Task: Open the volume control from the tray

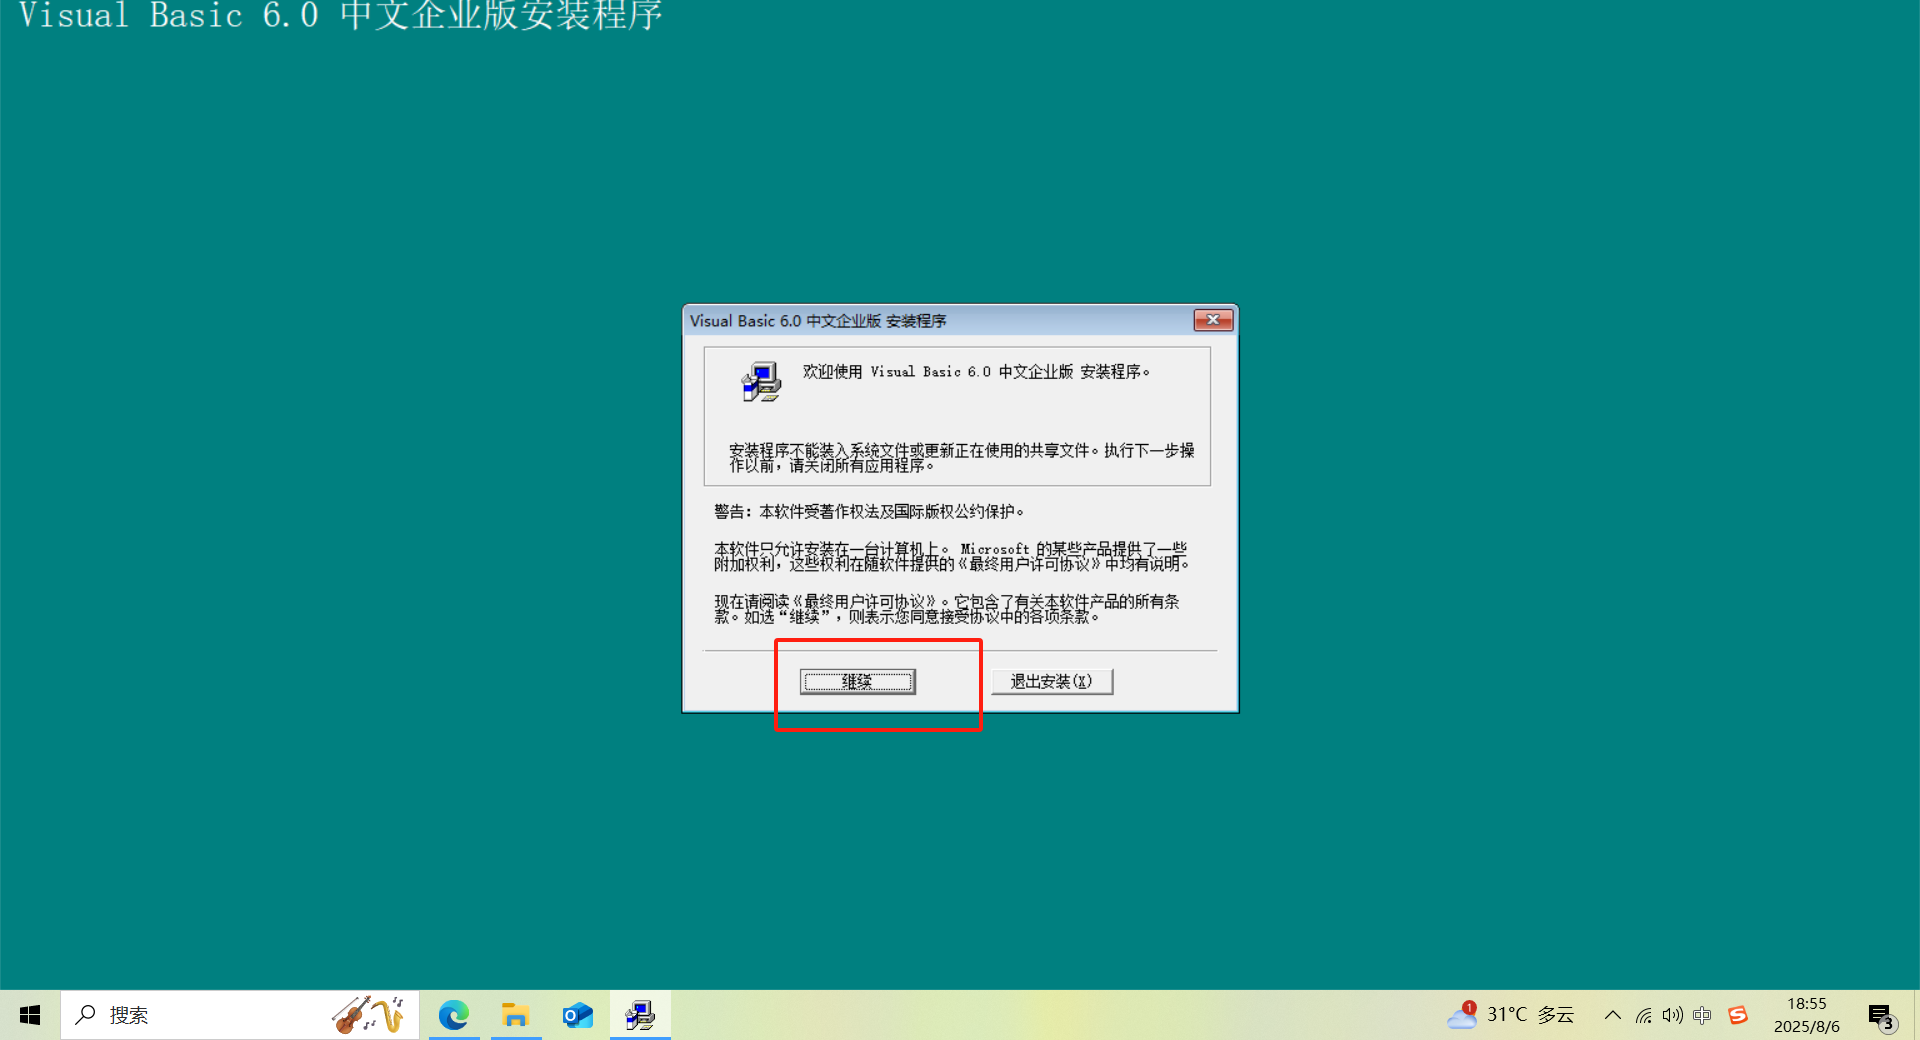Action: (1672, 1015)
